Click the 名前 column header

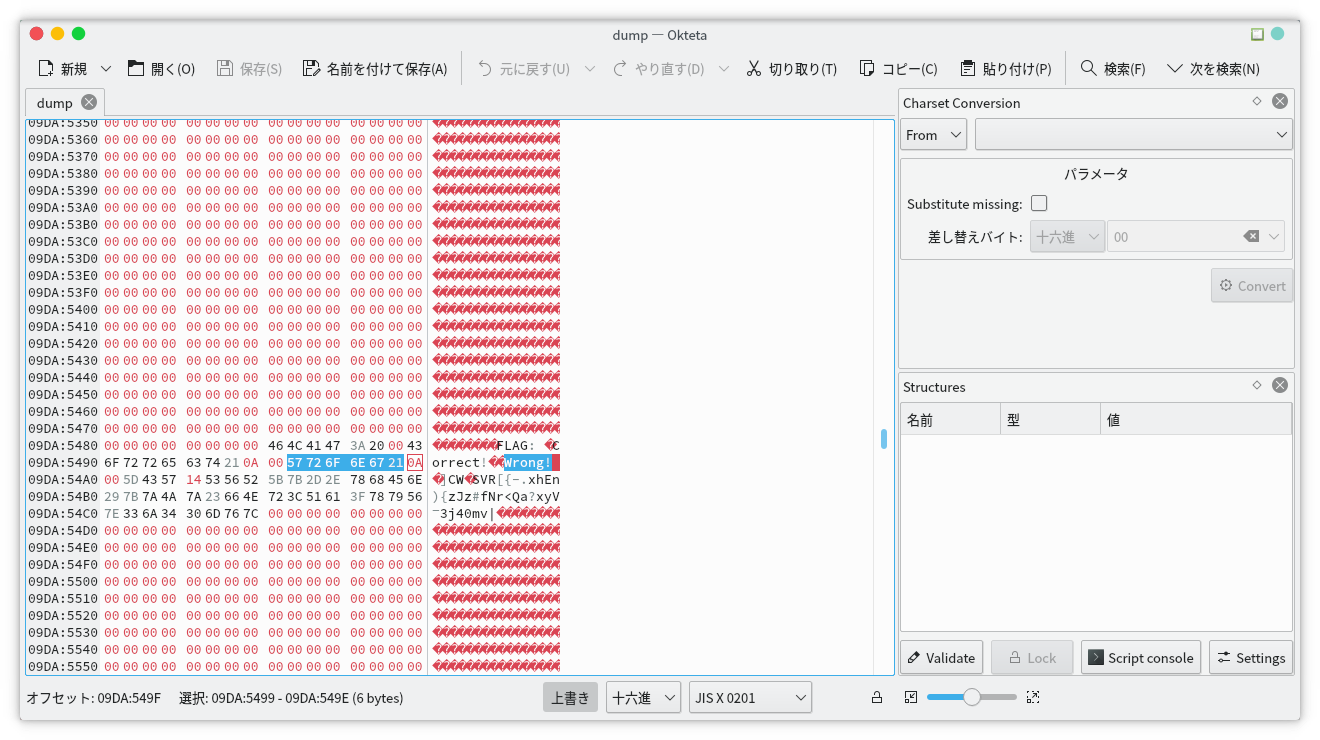[950, 419]
